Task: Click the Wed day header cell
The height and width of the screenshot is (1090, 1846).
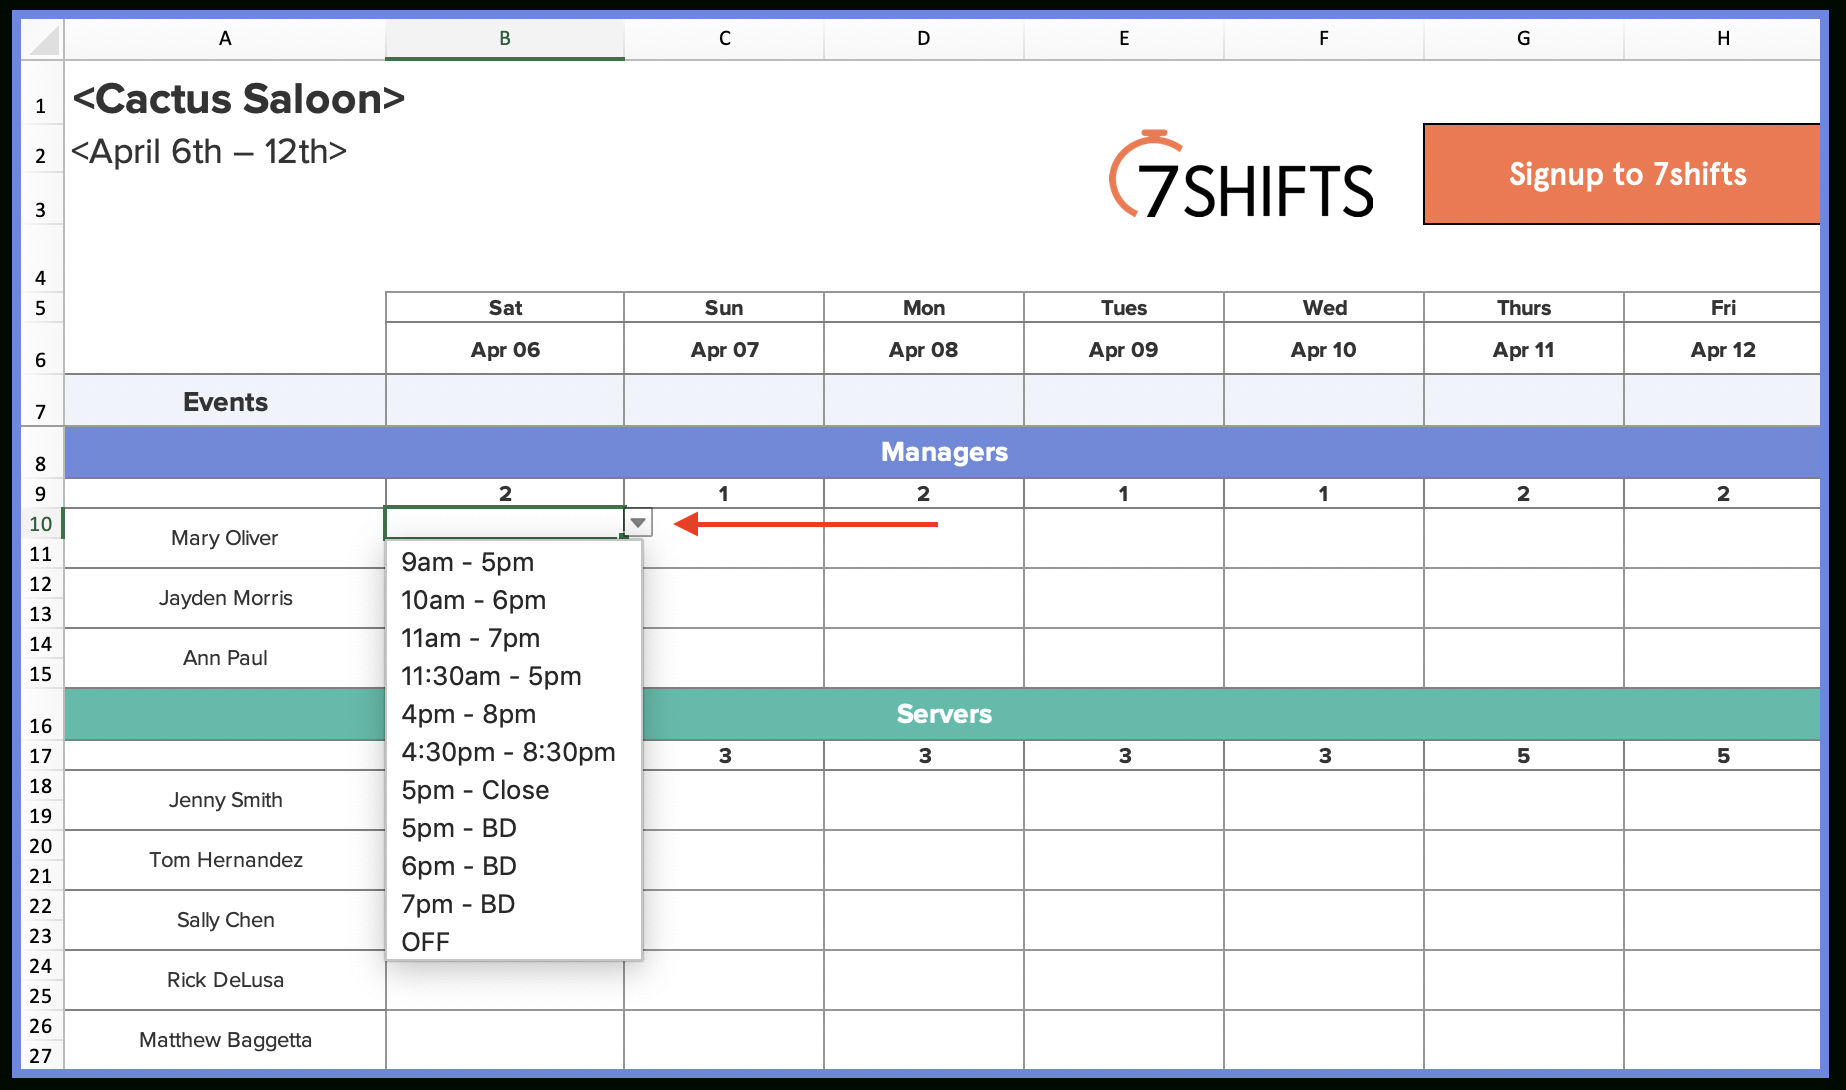Action: click(1324, 308)
